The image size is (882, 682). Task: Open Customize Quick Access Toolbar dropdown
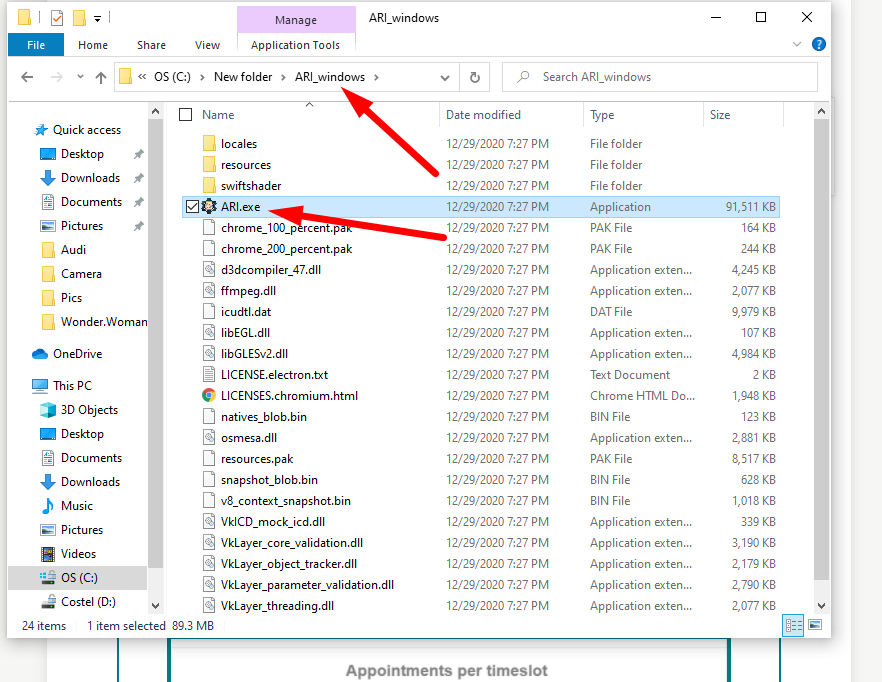click(97, 19)
